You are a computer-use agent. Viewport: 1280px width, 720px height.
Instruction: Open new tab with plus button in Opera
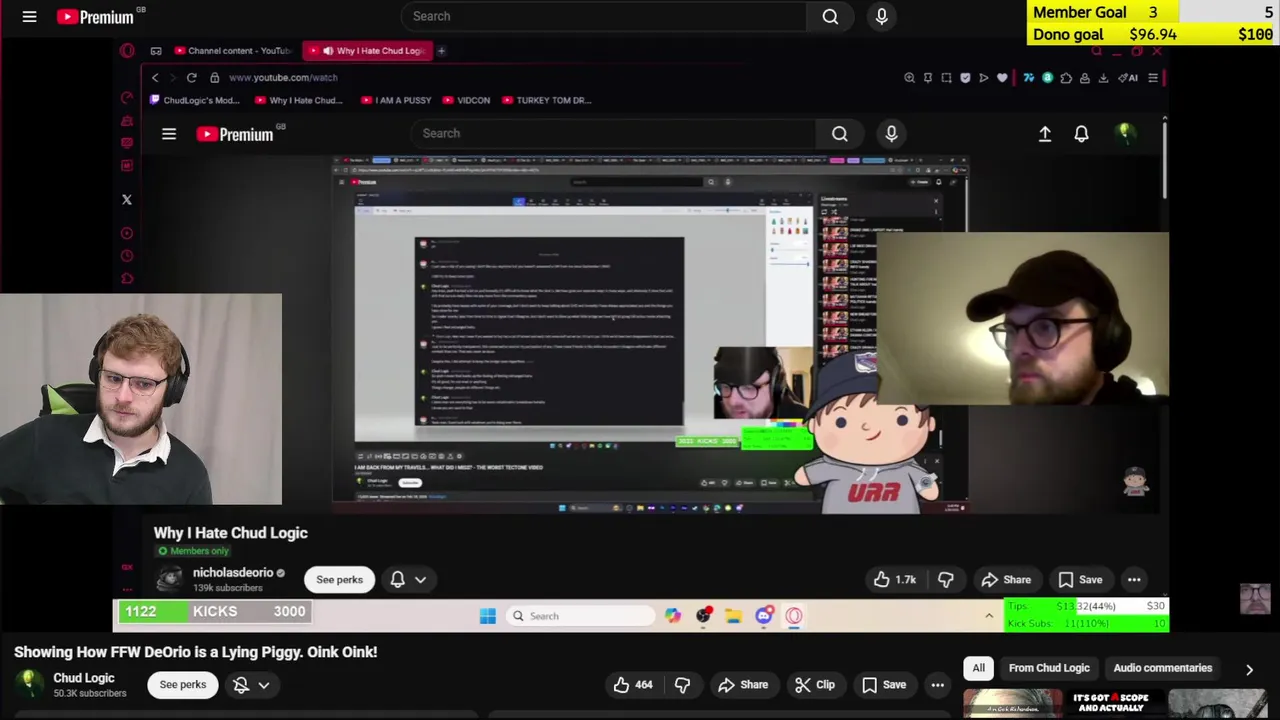coord(441,50)
